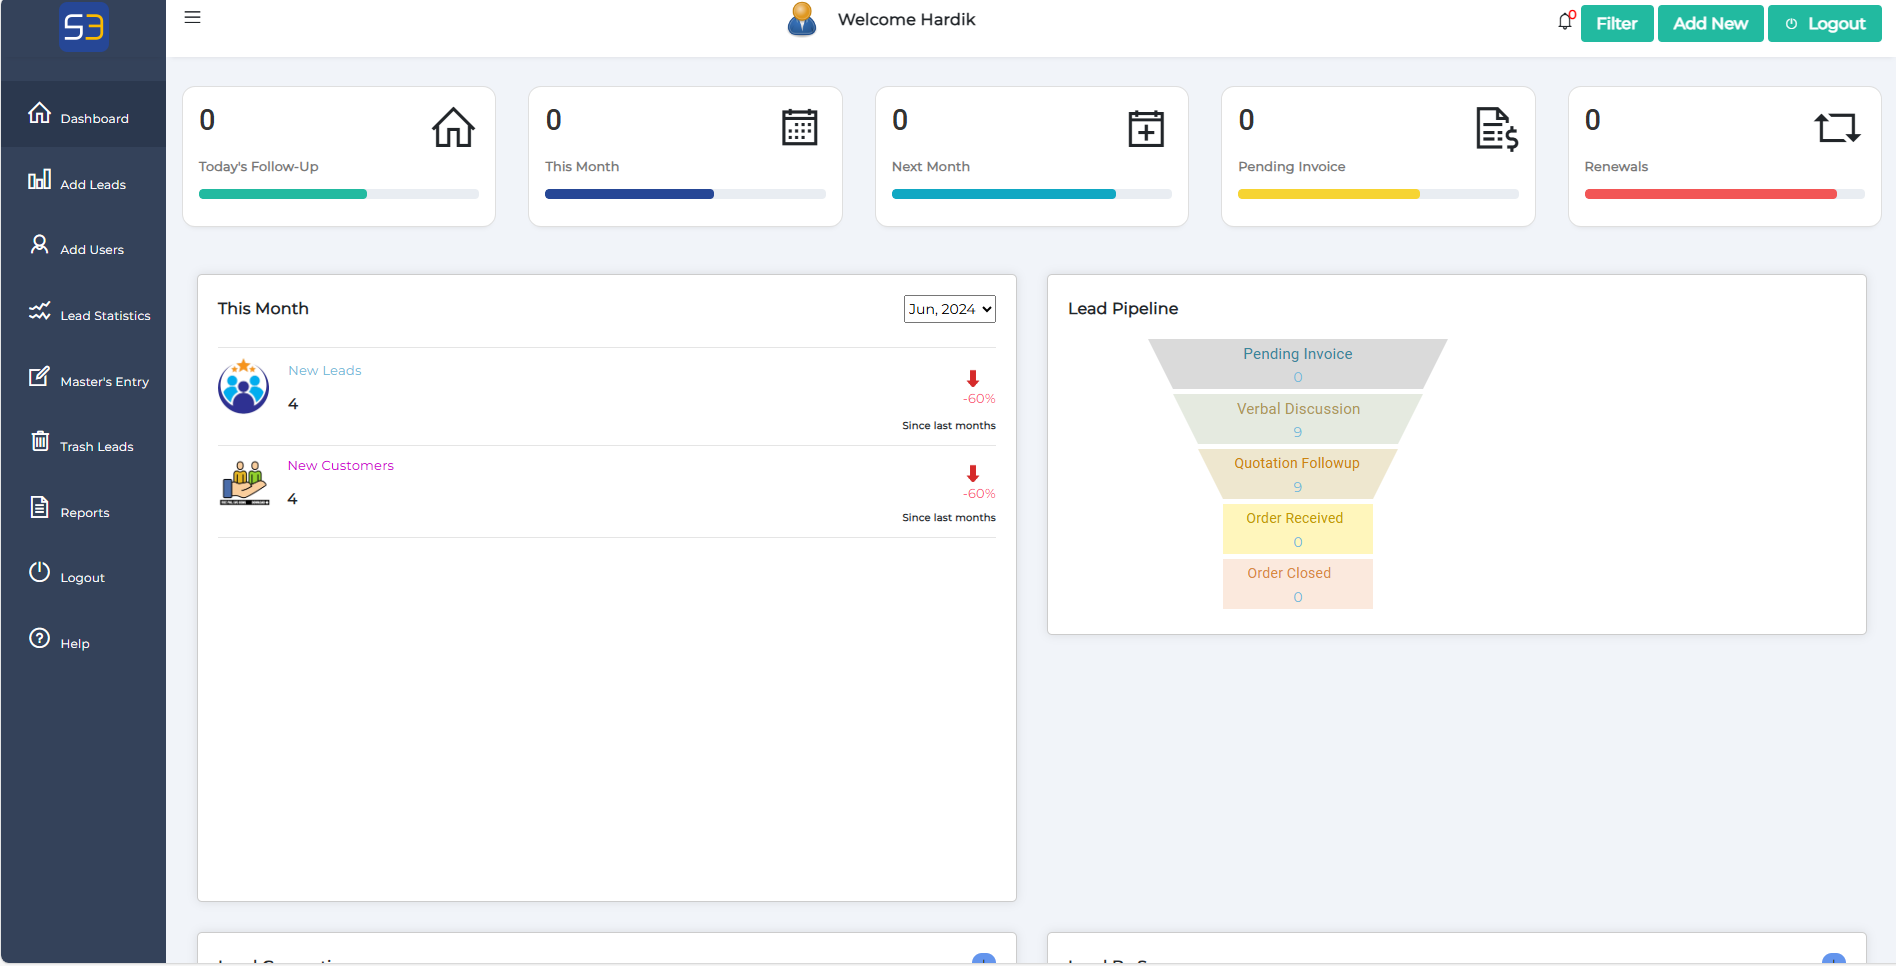Viewport: 1896px width, 966px height.
Task: Click the S3 logo icon
Action: pyautogui.click(x=84, y=27)
